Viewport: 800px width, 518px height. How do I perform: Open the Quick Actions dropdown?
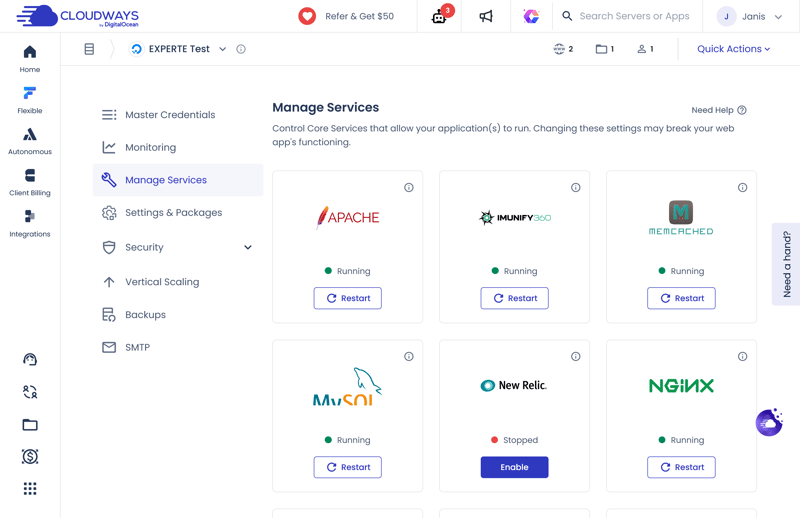pos(734,49)
